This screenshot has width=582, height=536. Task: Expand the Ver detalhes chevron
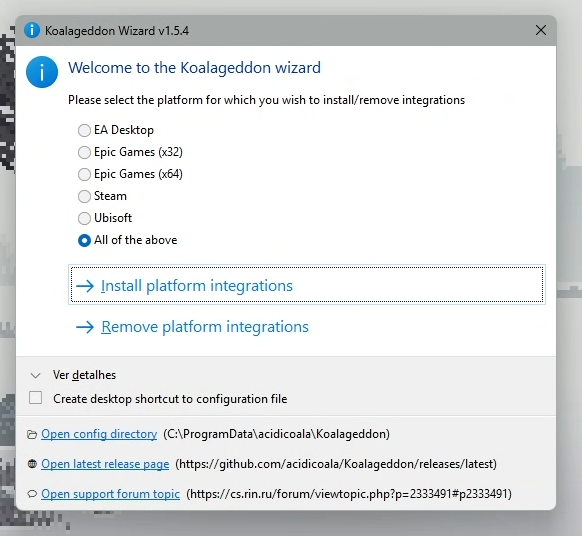(x=36, y=376)
